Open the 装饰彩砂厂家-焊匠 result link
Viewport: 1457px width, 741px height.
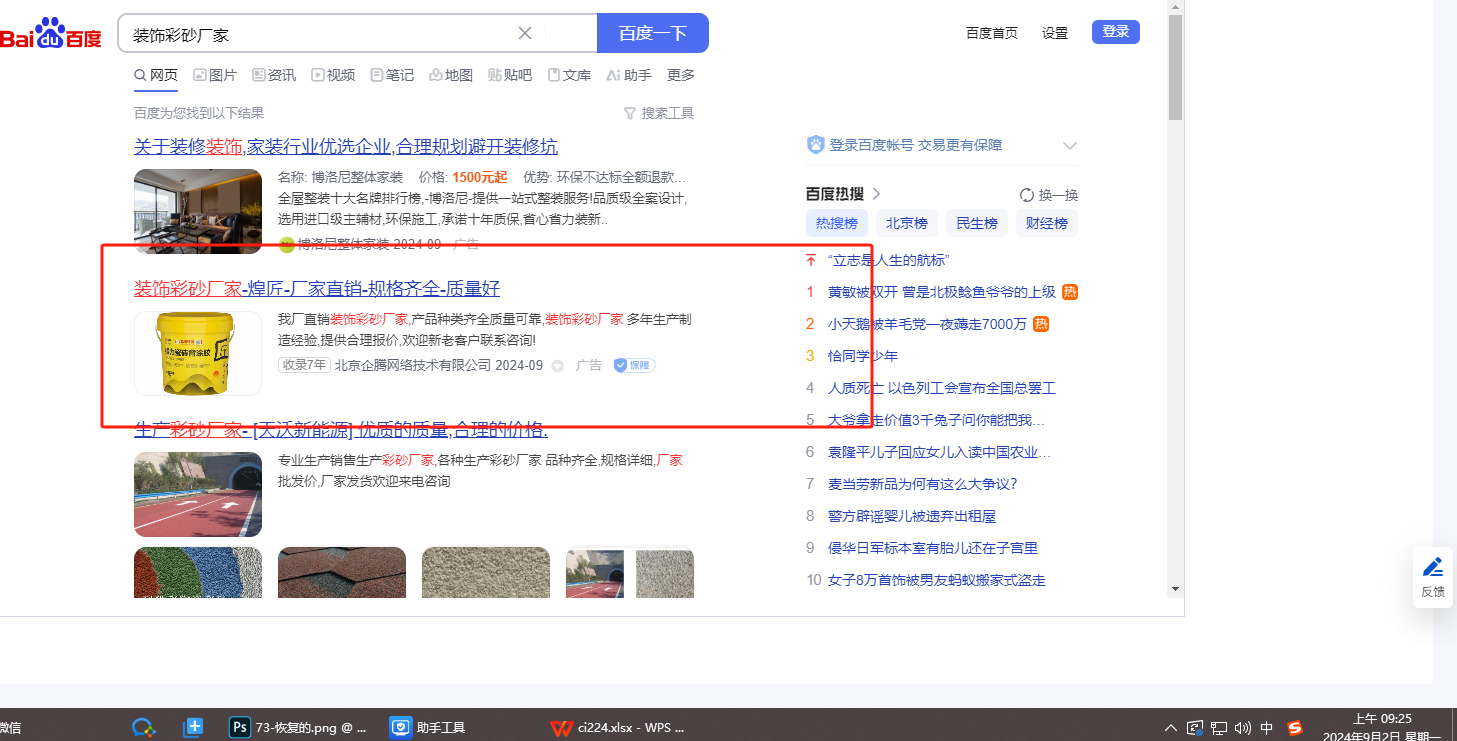coord(317,289)
